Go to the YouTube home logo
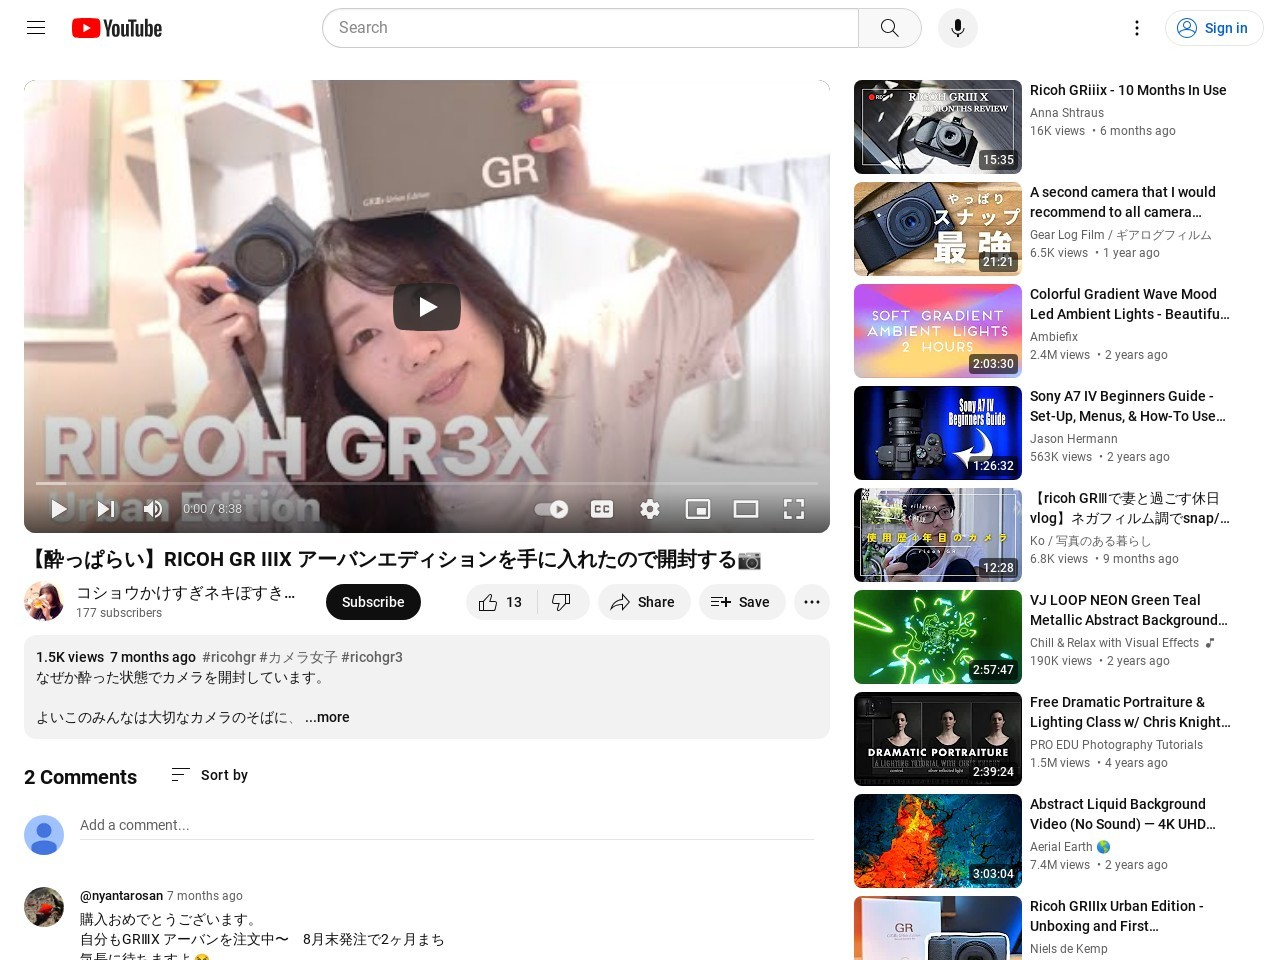Image resolution: width=1280 pixels, height=960 pixels. (x=117, y=28)
